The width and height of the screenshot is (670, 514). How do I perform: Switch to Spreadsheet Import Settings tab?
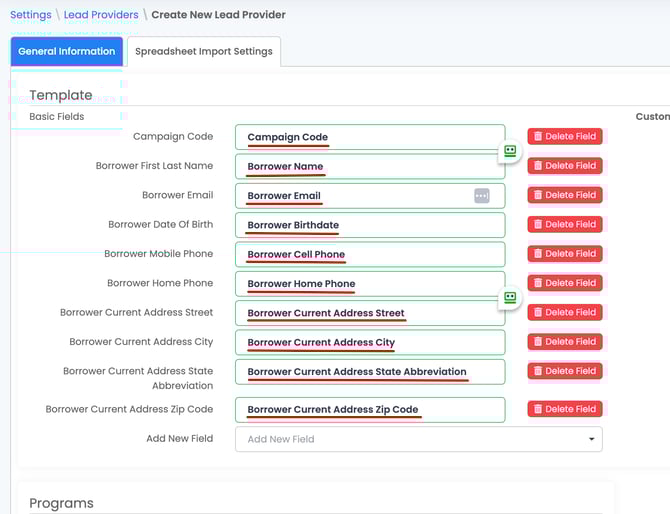[x=204, y=52]
